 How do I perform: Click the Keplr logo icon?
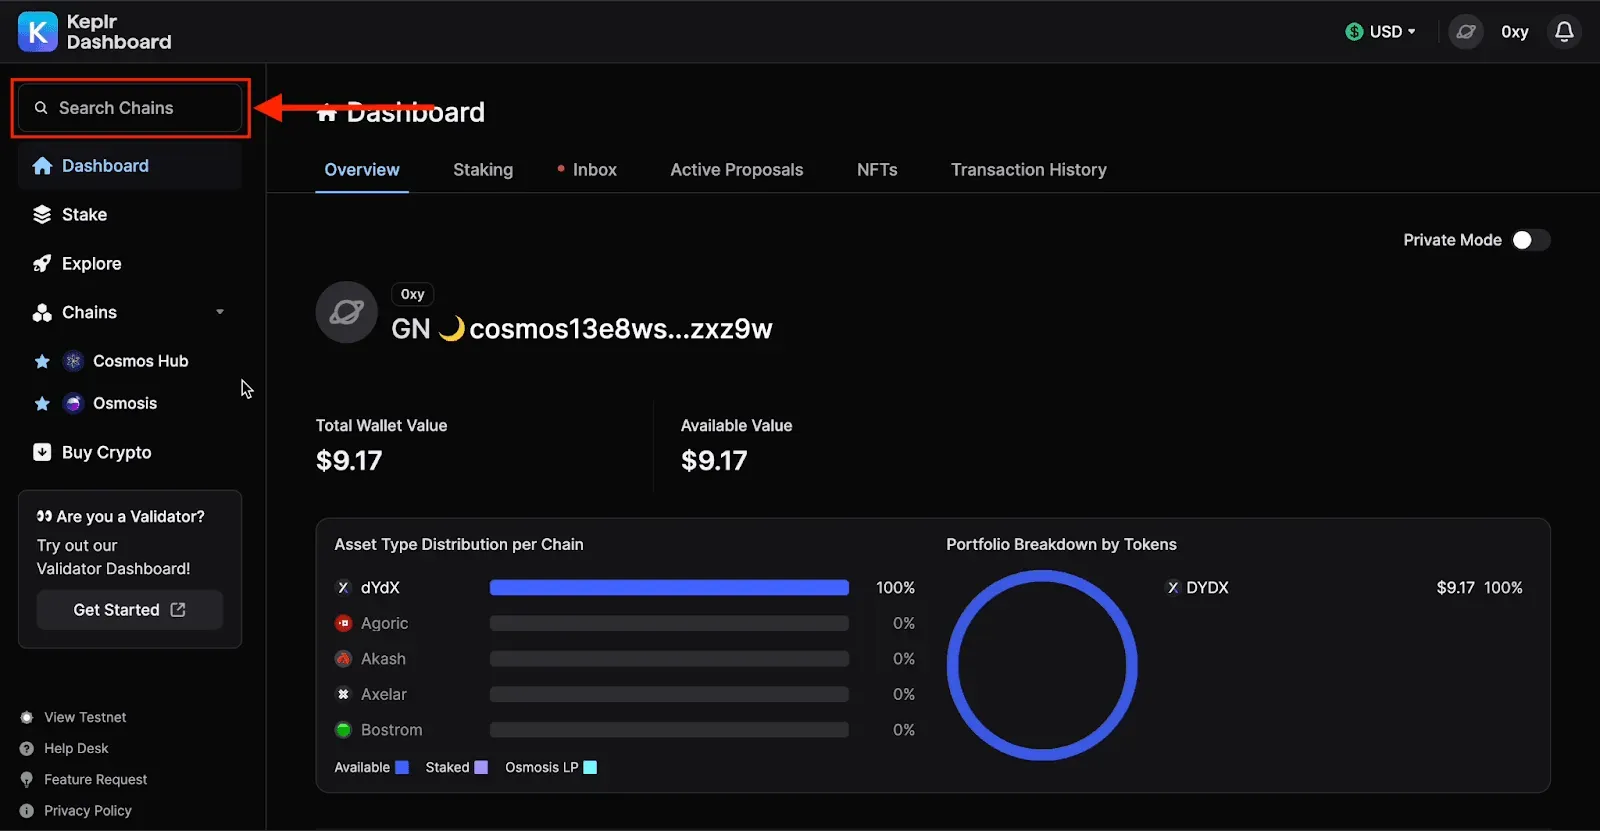click(x=38, y=32)
